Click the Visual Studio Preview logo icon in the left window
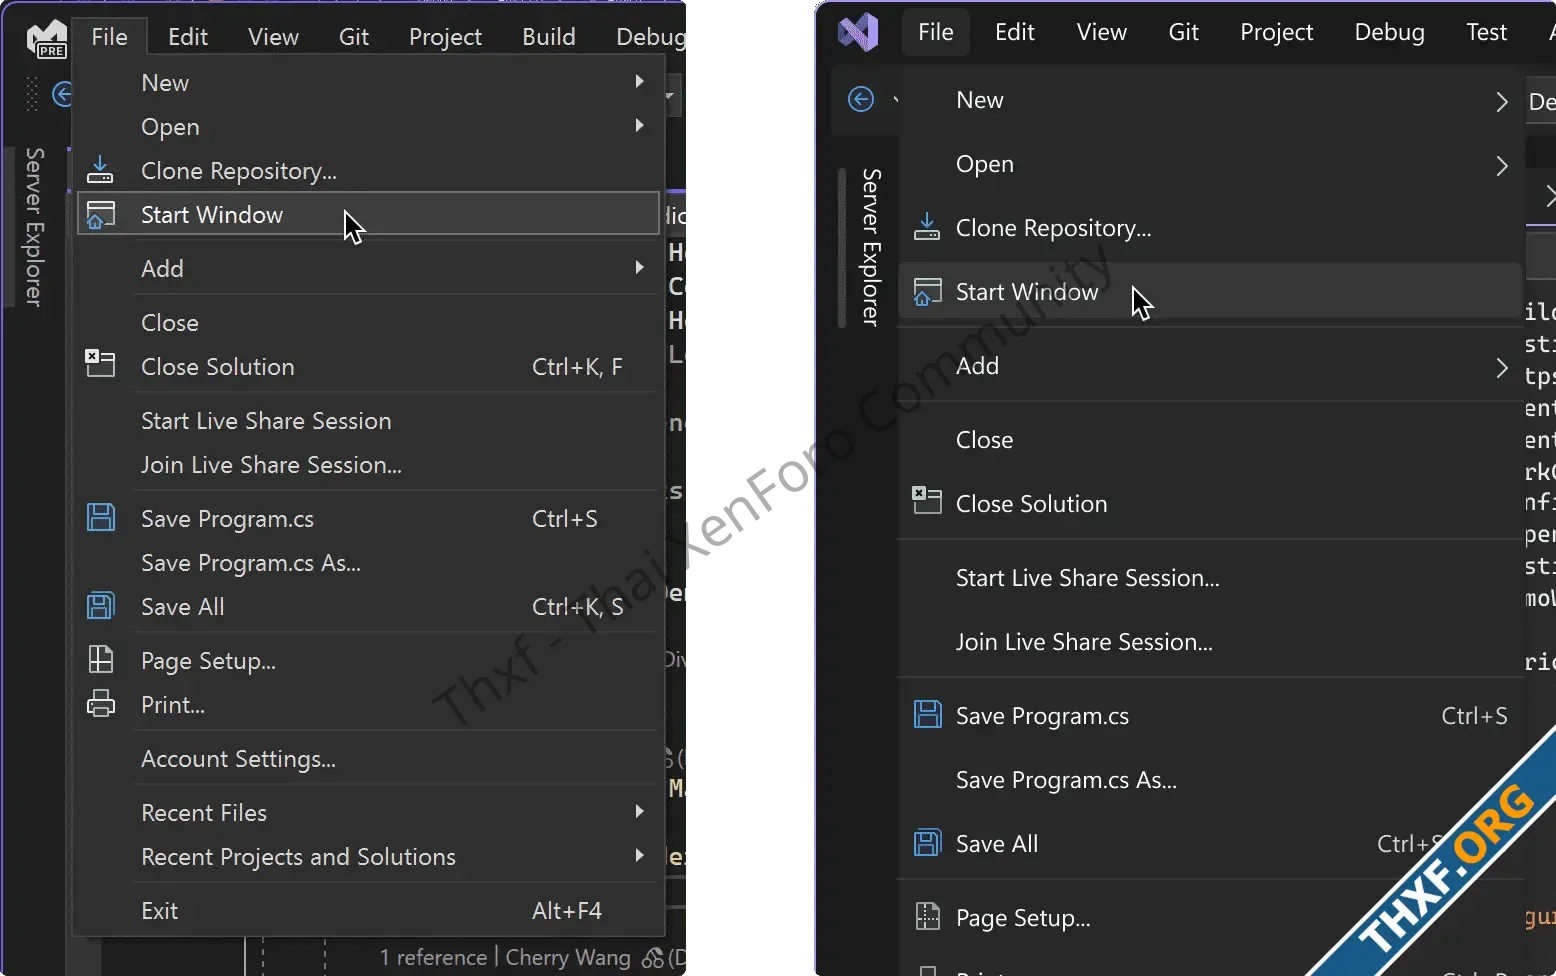1556x976 pixels. pos(47,38)
